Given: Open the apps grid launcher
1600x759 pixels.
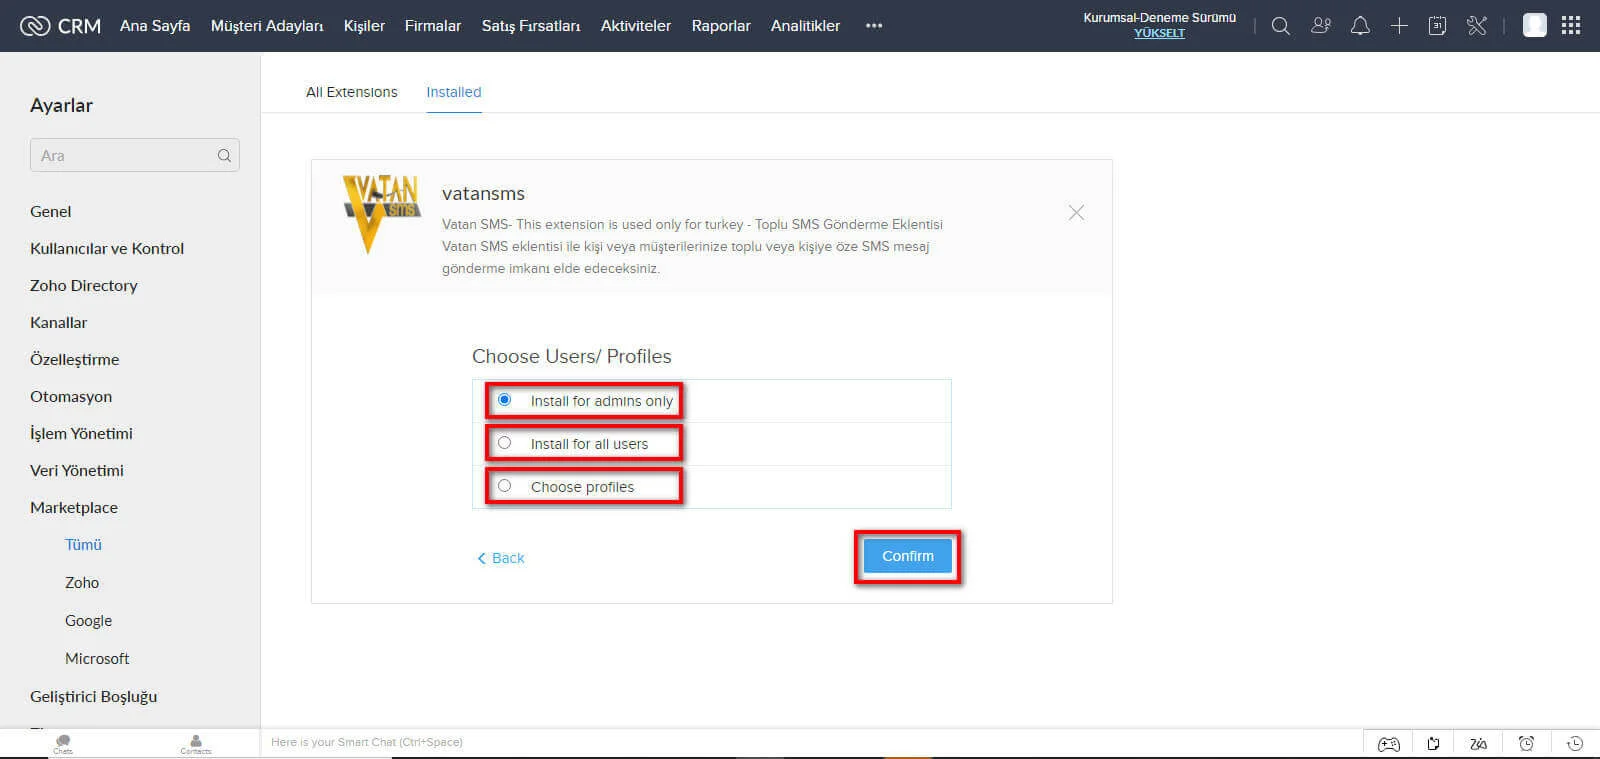Looking at the screenshot, I should [1571, 26].
